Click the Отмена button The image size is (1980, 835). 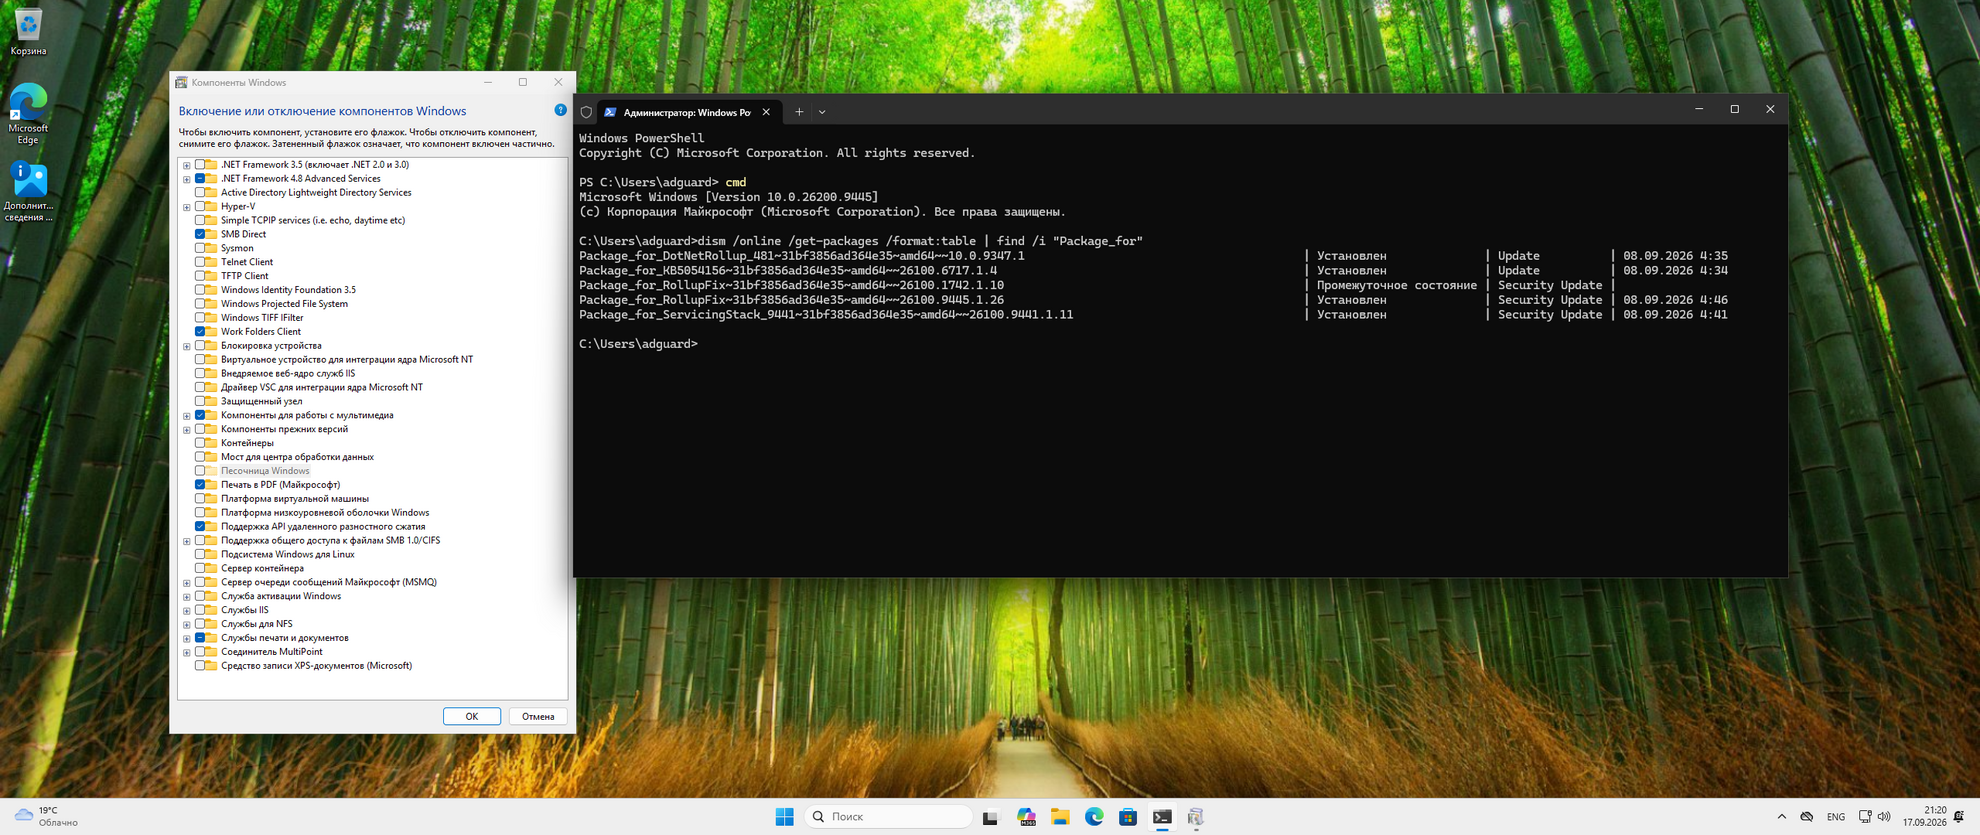pyautogui.click(x=538, y=716)
